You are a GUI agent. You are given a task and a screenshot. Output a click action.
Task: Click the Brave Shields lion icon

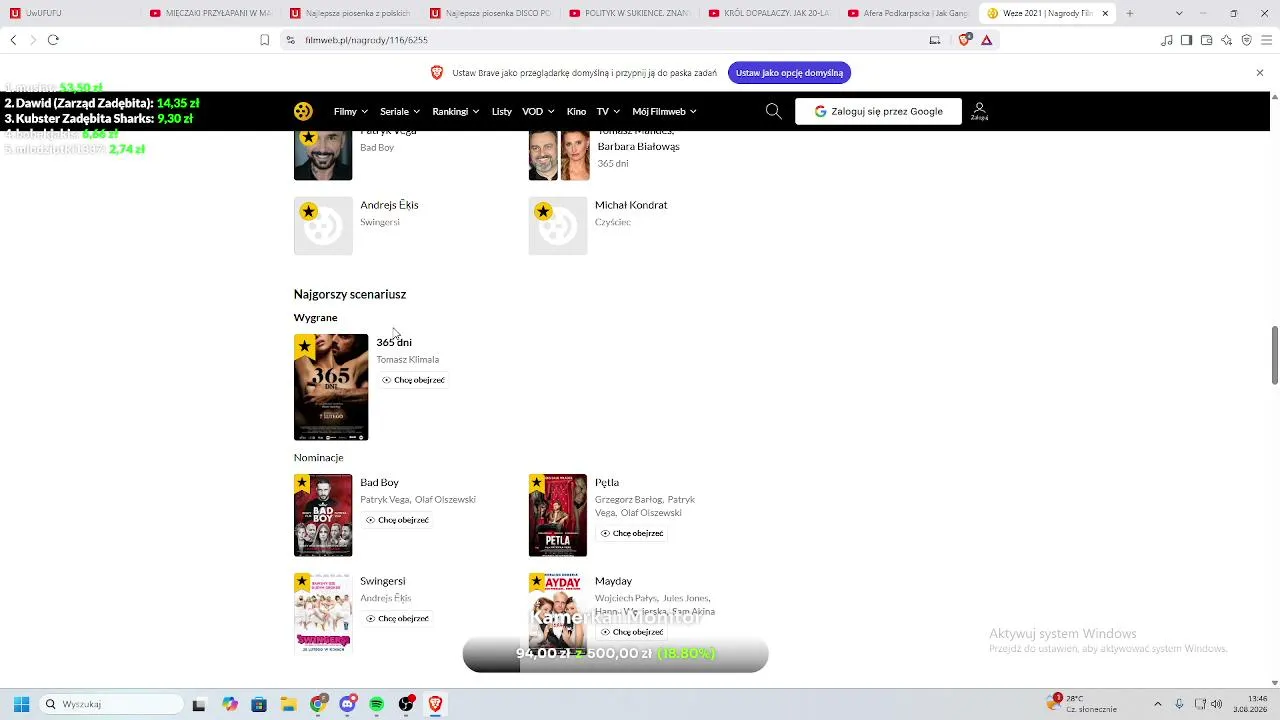pos(964,40)
